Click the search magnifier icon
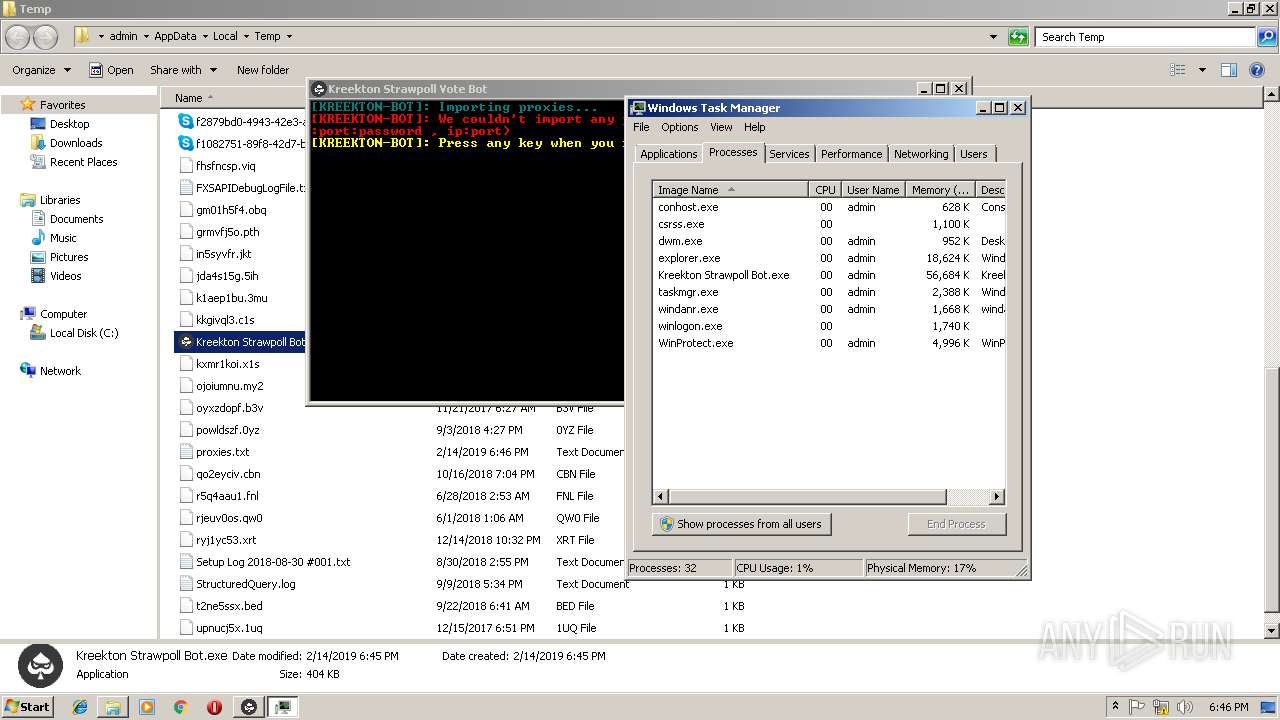The width and height of the screenshot is (1280, 720). 1267,37
